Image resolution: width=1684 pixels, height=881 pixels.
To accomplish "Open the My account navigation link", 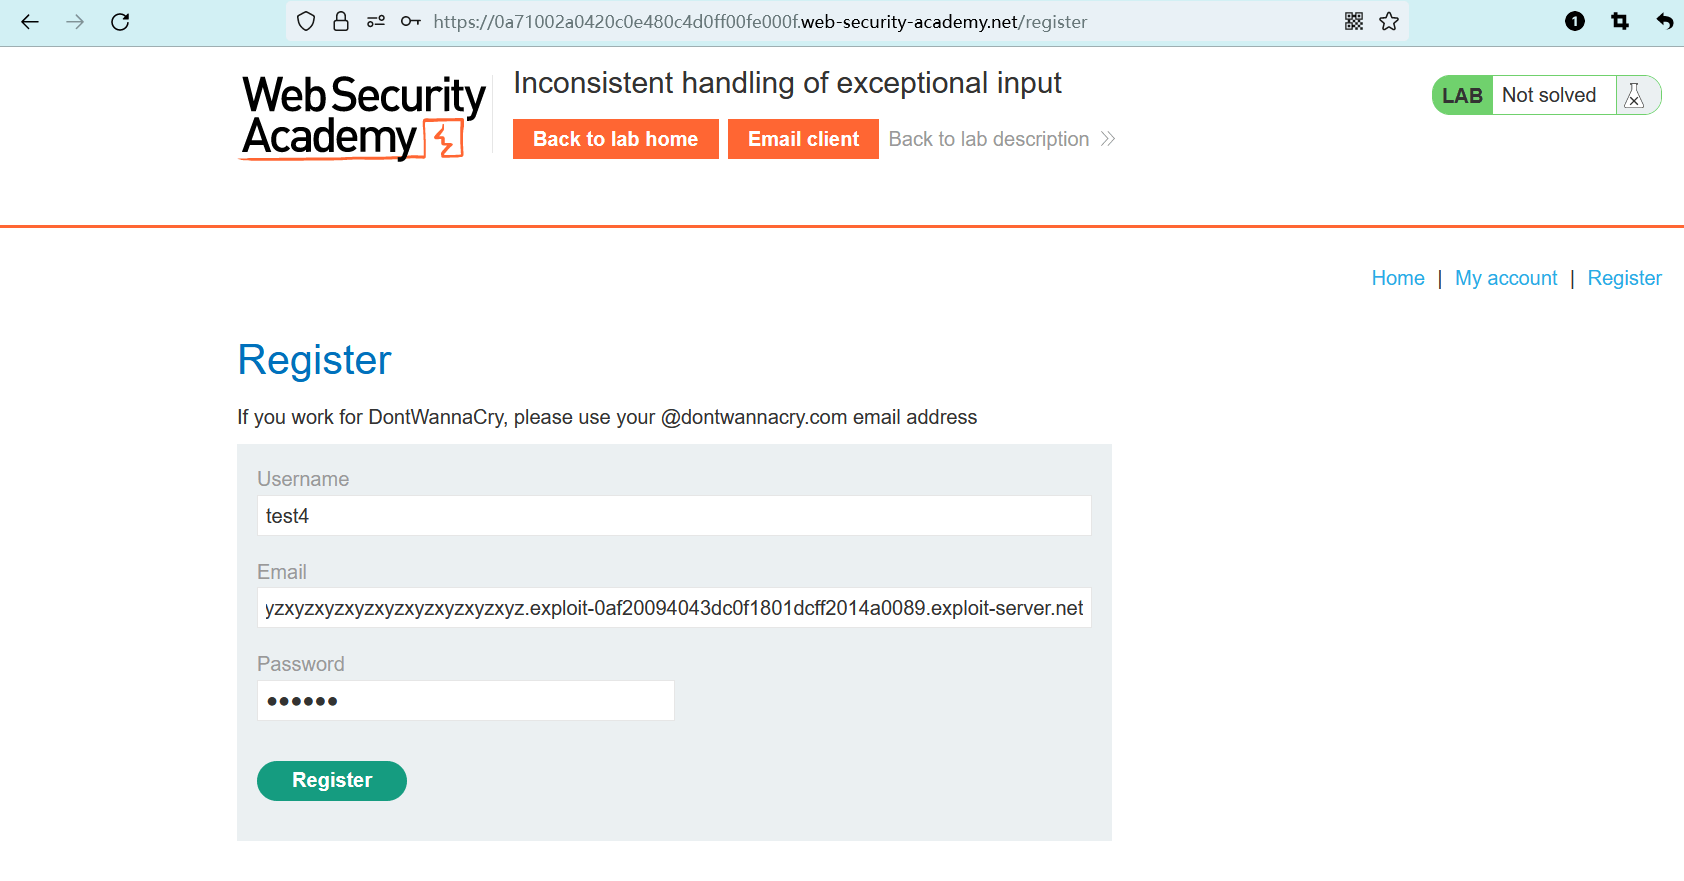I will [1505, 278].
